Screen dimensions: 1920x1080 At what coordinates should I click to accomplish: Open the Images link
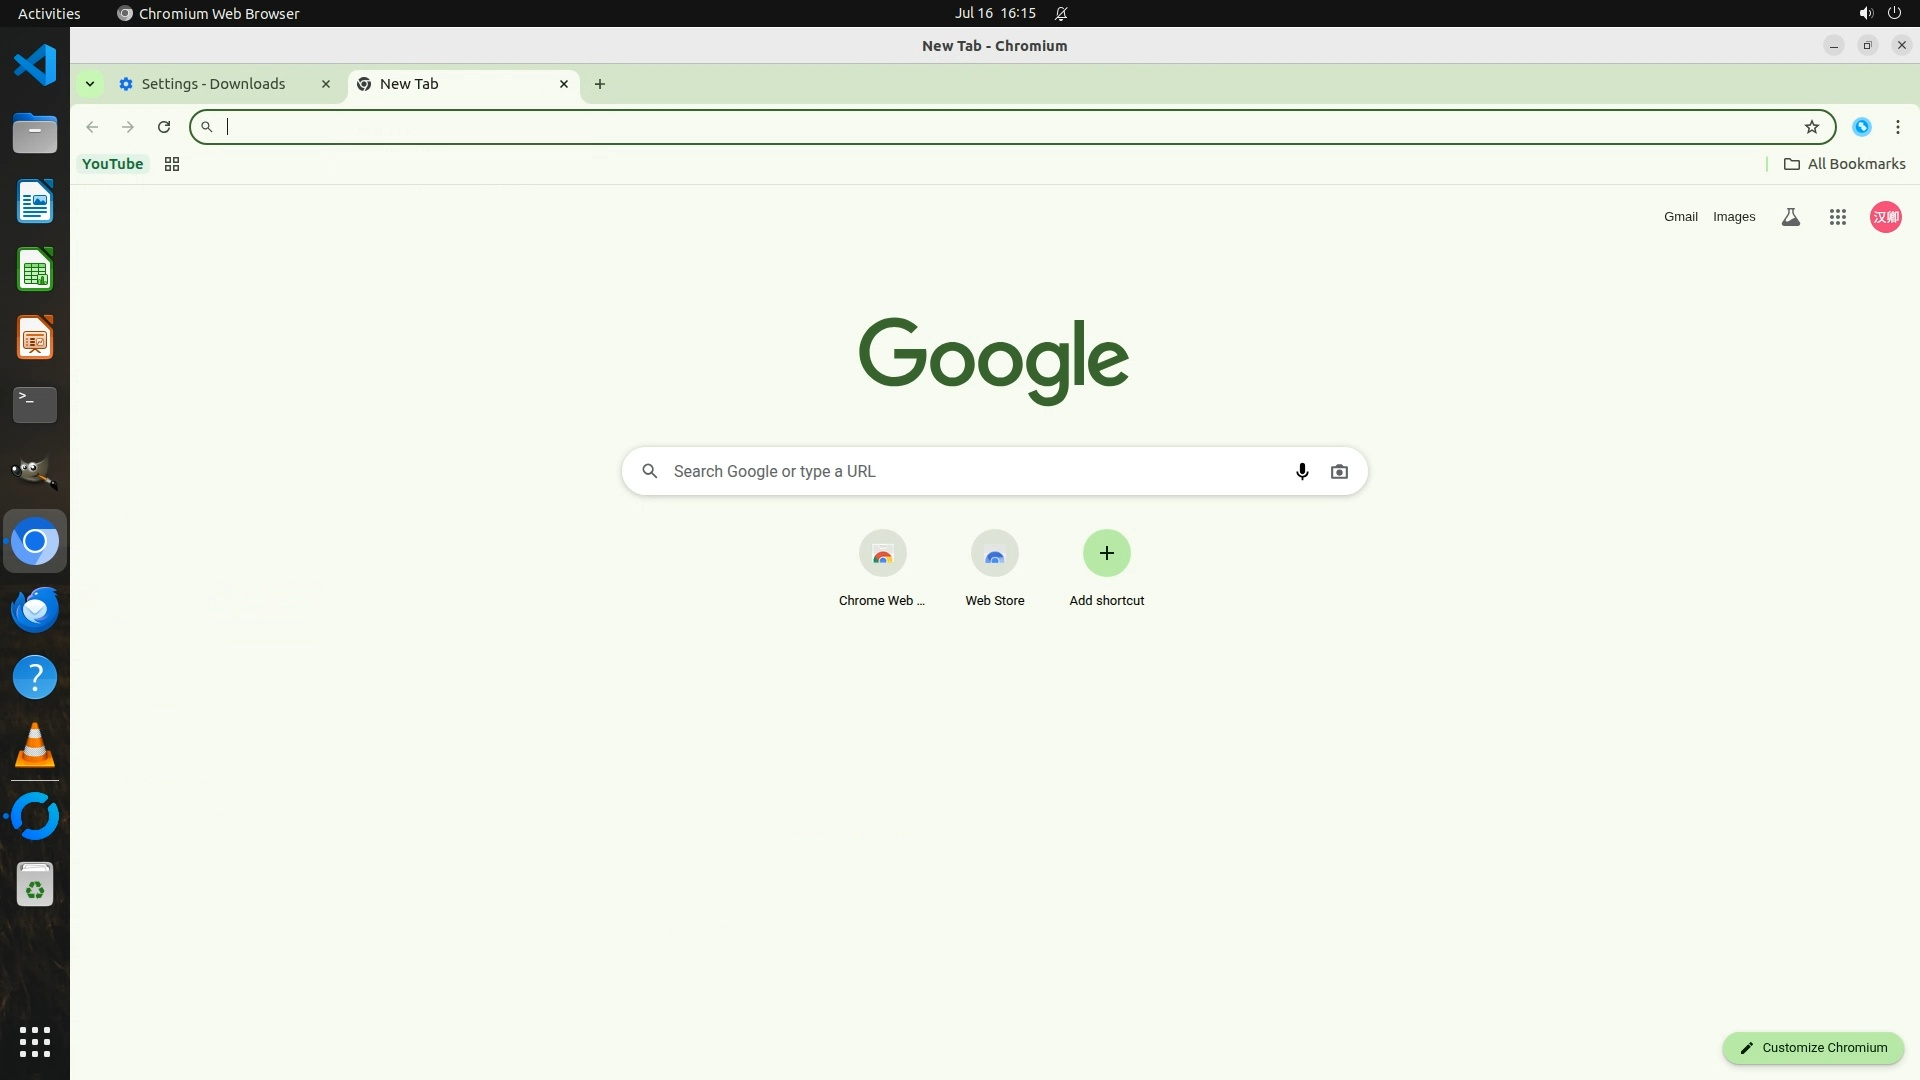(1733, 217)
